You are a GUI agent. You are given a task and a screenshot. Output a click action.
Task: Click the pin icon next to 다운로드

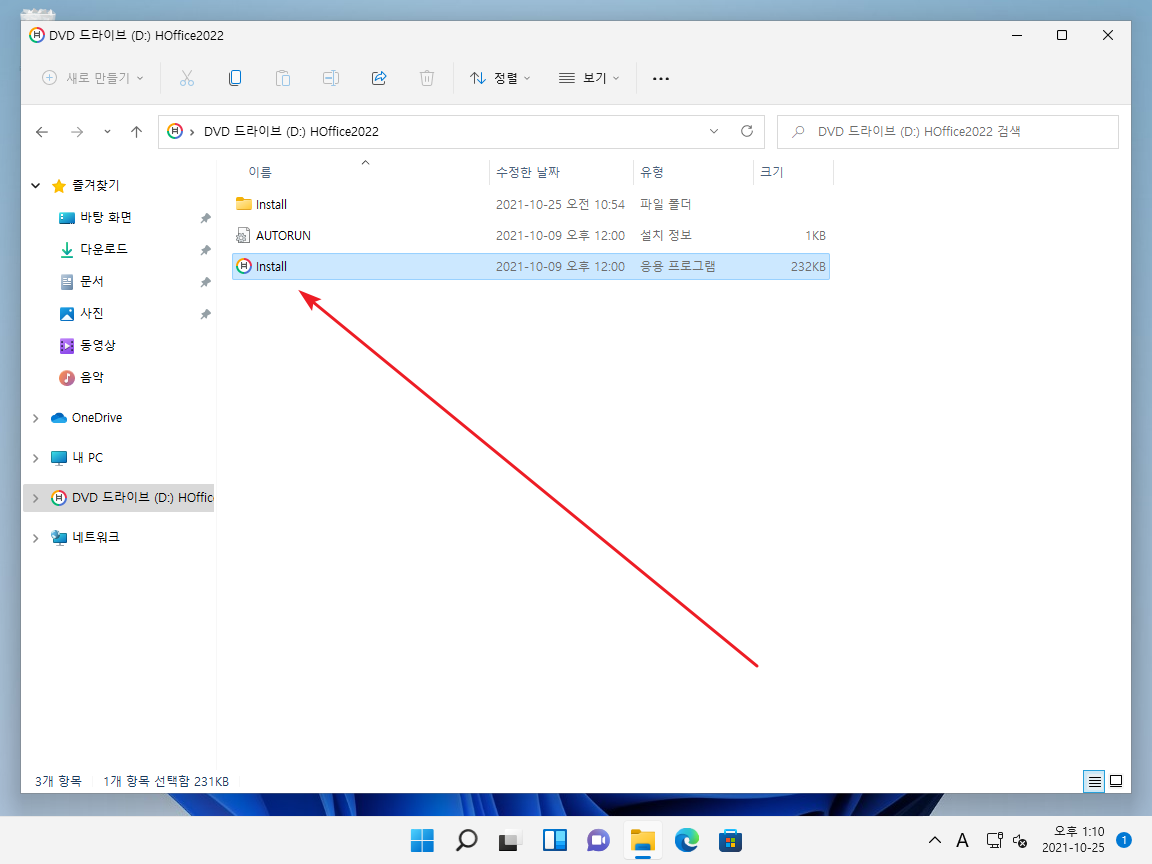coord(205,251)
